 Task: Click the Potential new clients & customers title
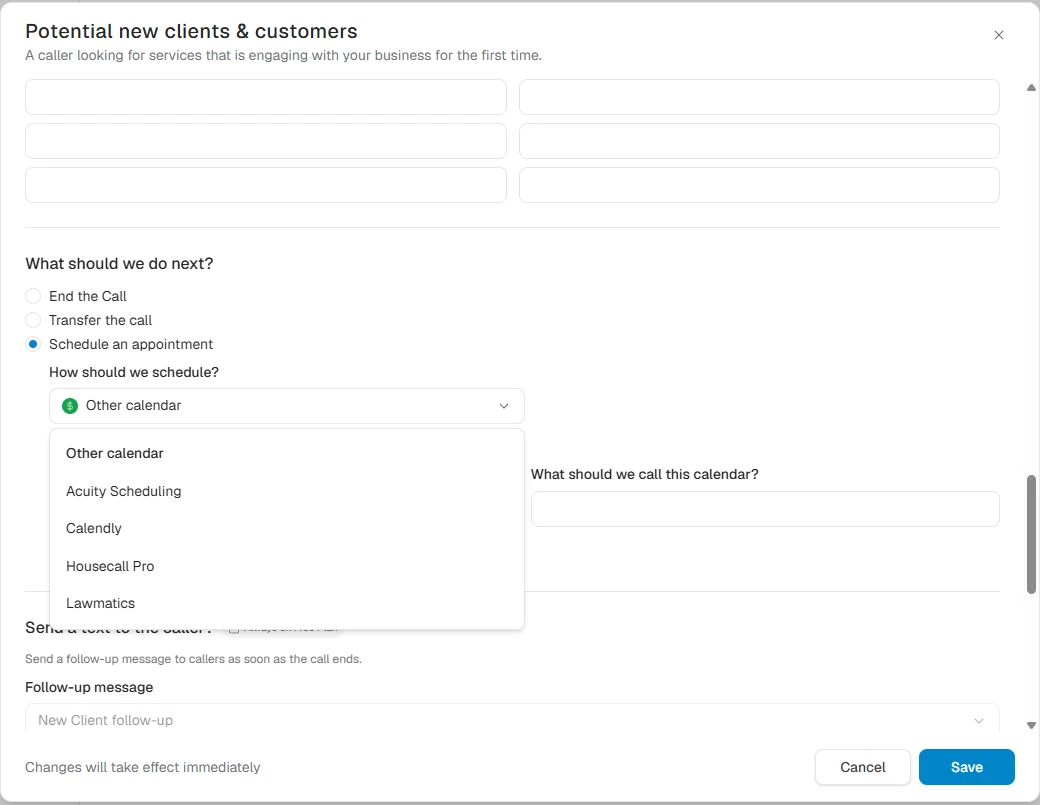coord(191,31)
